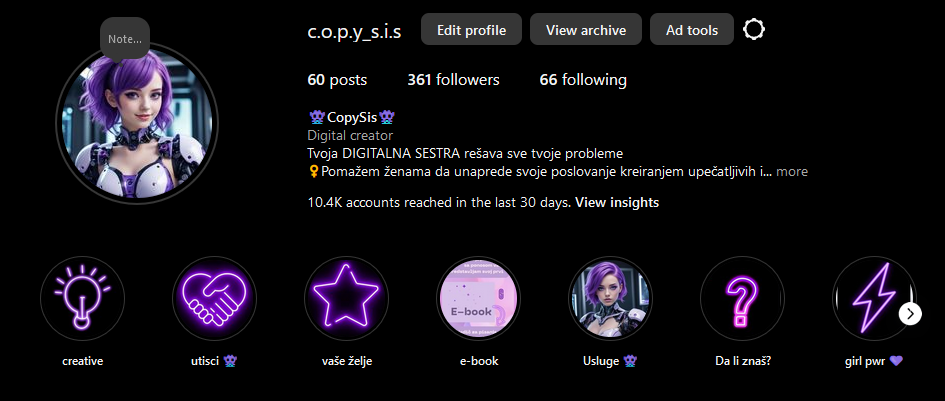Click the 60 posts count
This screenshot has width=945, height=401.
click(337, 80)
